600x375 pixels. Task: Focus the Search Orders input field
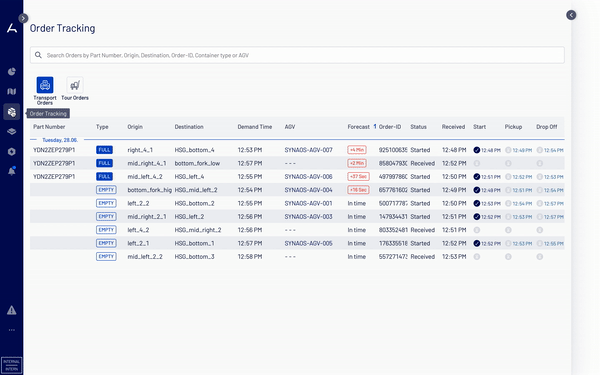297,55
